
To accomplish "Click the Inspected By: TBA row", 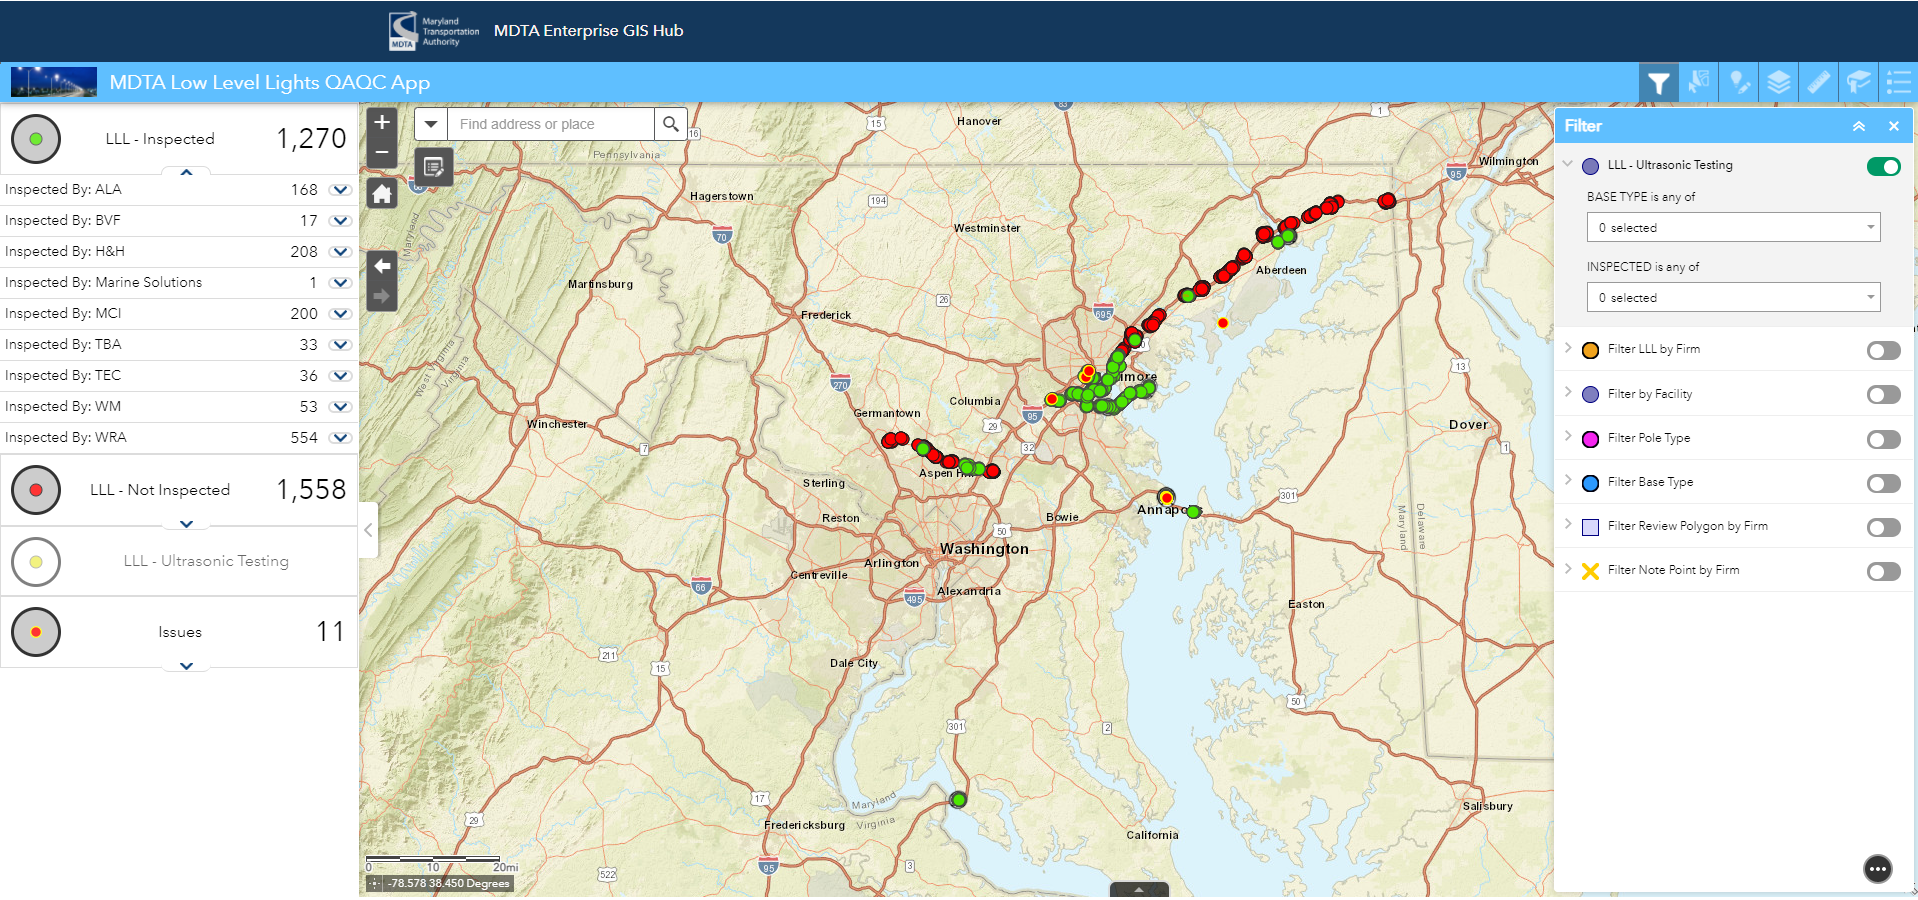I will 179,345.
